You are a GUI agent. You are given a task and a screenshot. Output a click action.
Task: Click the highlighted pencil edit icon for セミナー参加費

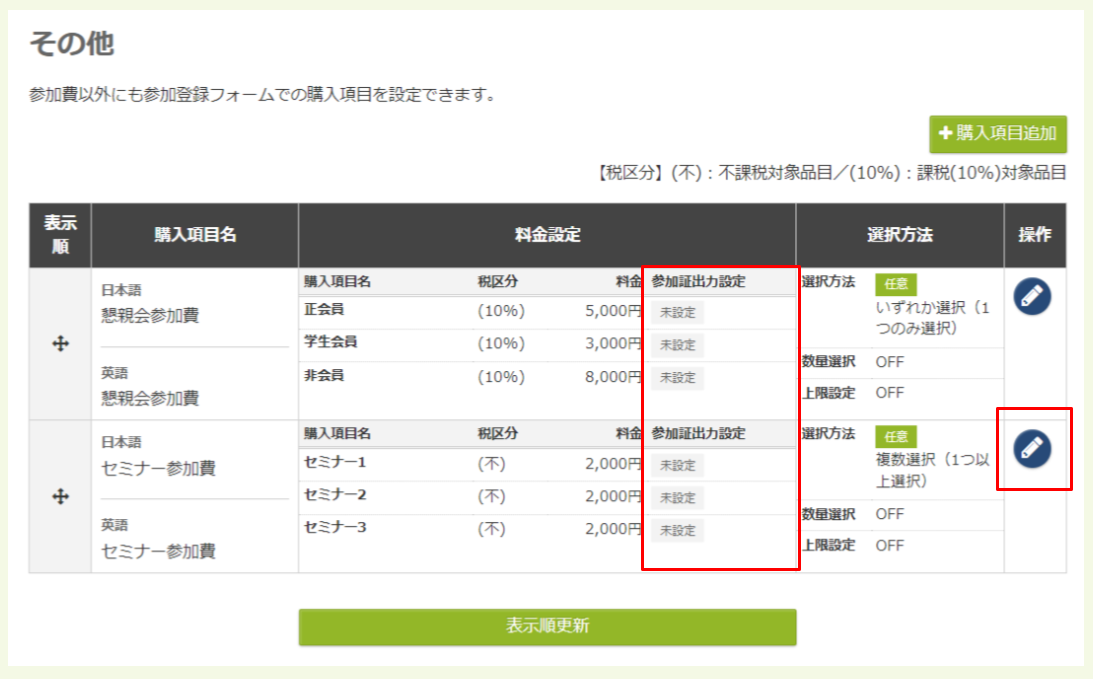coord(1030,447)
